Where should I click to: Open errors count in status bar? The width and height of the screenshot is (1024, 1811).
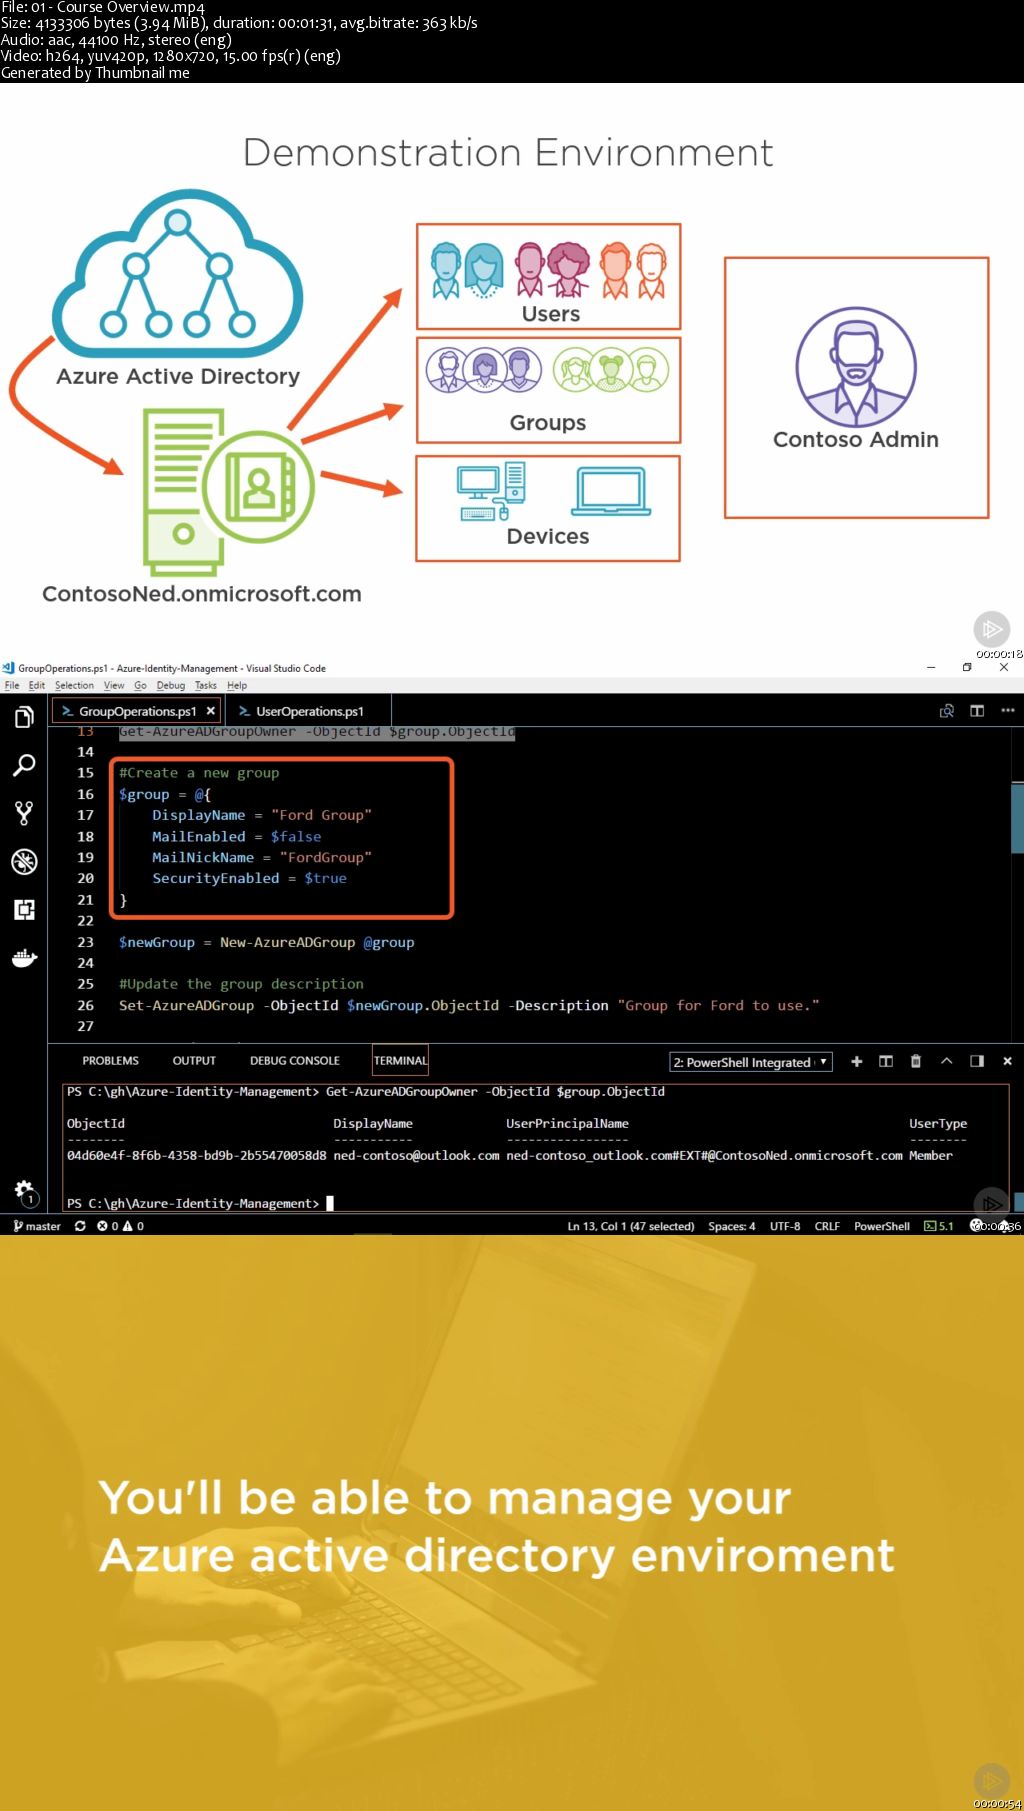coord(108,1226)
